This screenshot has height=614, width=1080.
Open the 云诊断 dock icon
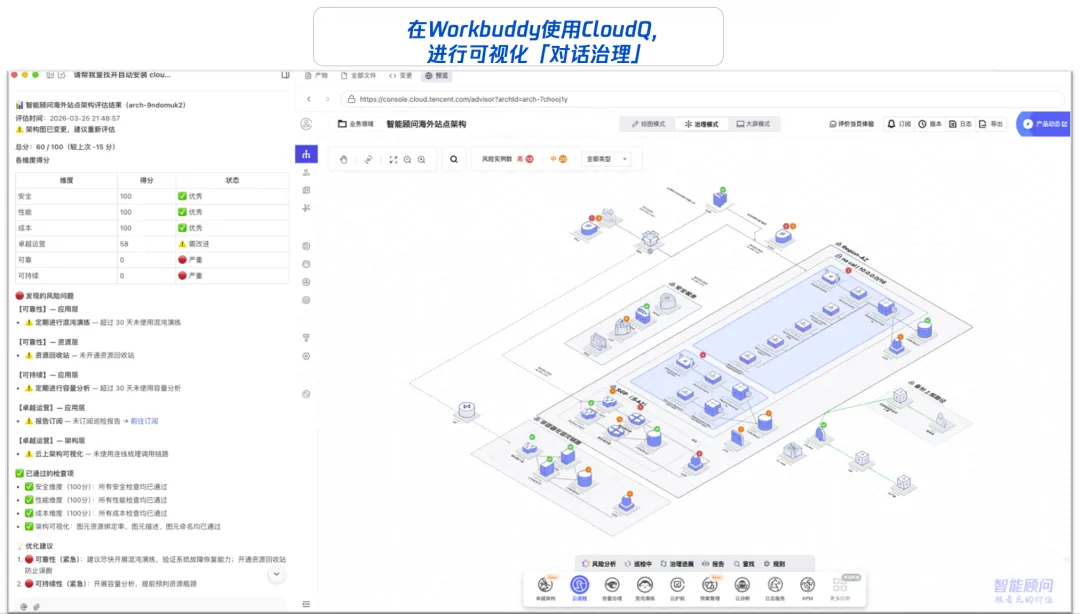coord(742,588)
